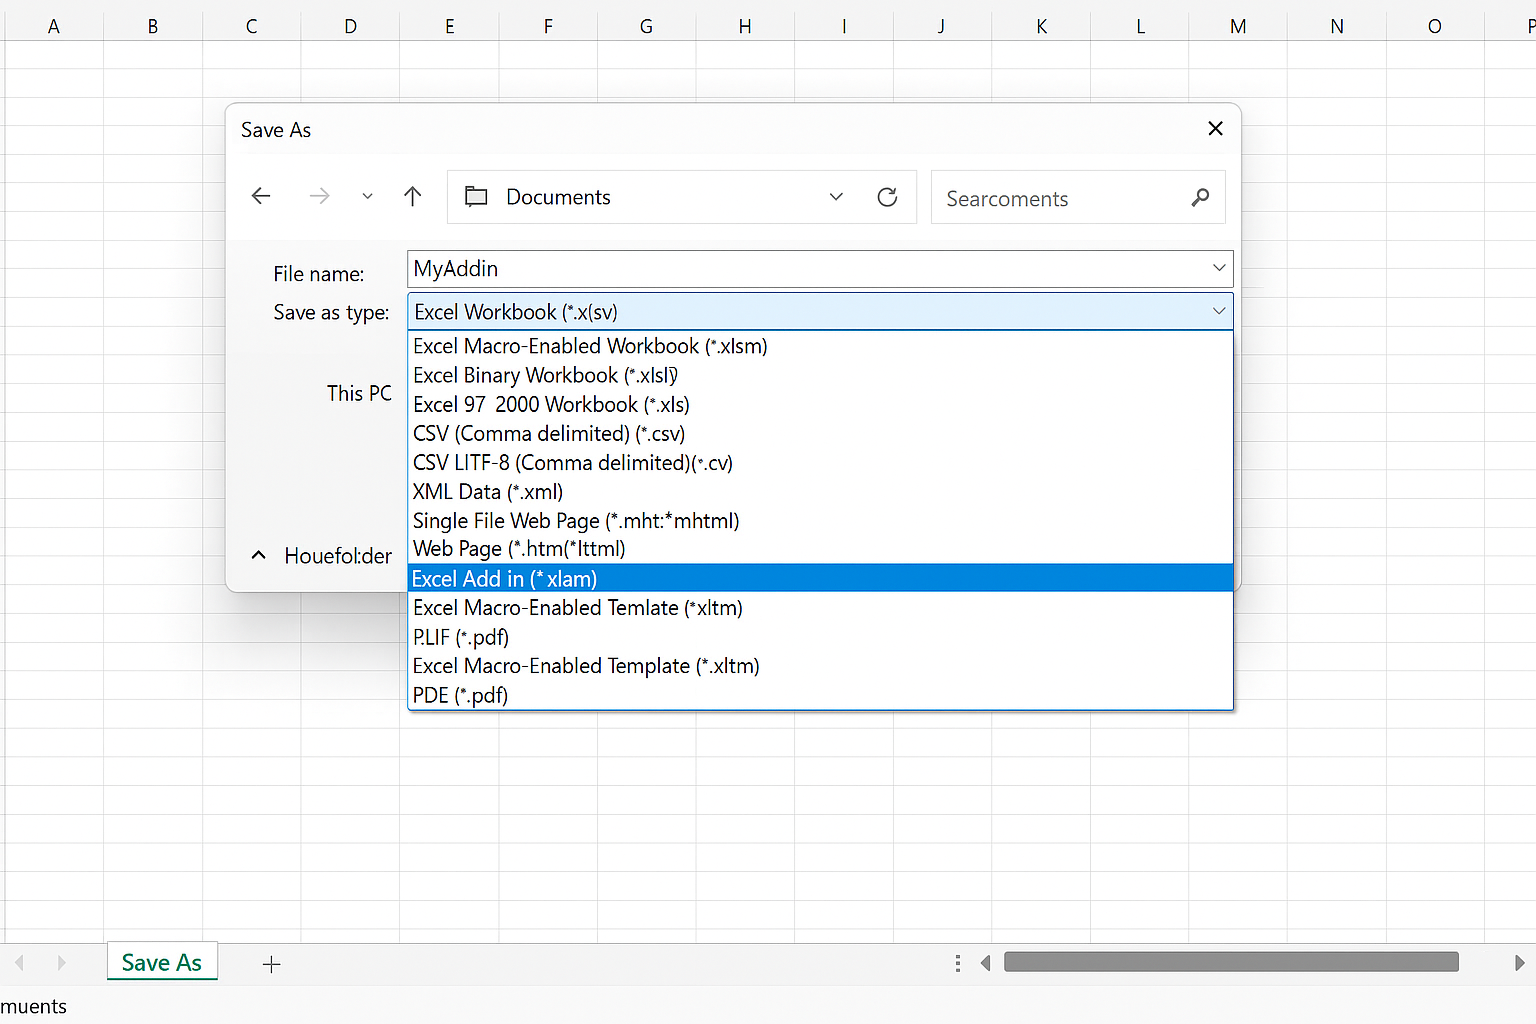Choose PLIF (*.pdf) option
The height and width of the screenshot is (1024, 1536).
tap(820, 636)
